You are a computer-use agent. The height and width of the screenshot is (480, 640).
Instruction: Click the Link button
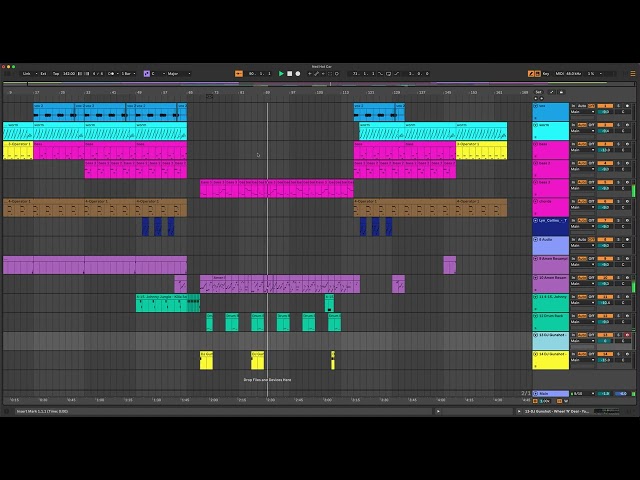(x=27, y=73)
